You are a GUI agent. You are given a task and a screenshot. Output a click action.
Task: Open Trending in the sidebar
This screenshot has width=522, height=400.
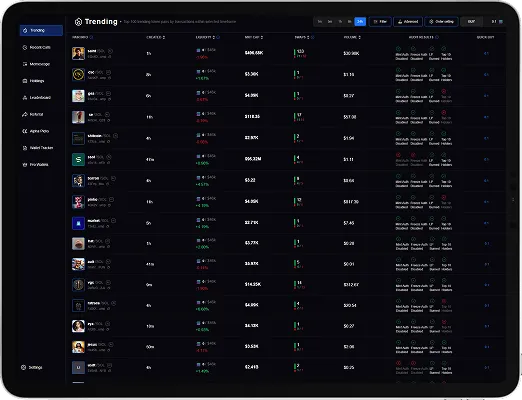pos(41,30)
